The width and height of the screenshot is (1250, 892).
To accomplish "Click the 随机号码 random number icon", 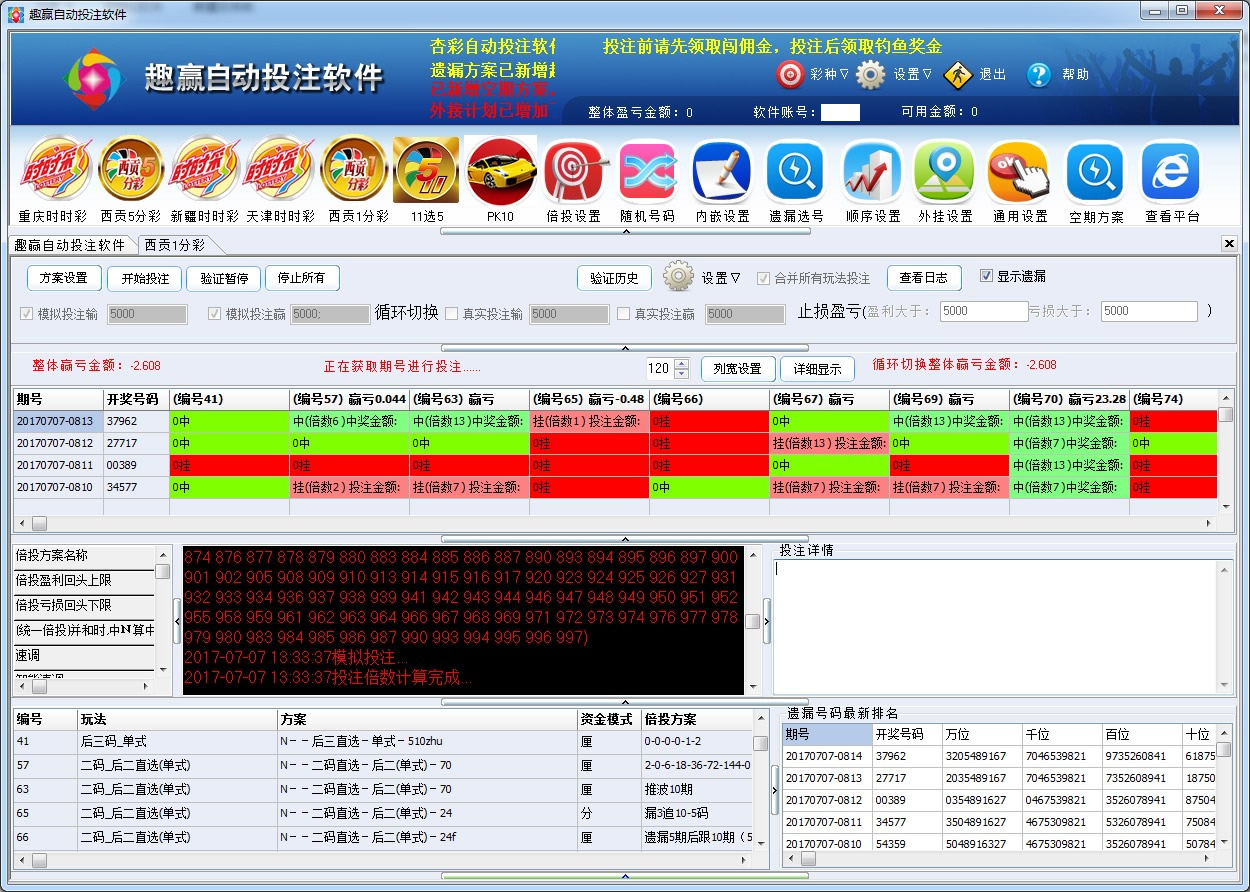I will click(x=648, y=170).
